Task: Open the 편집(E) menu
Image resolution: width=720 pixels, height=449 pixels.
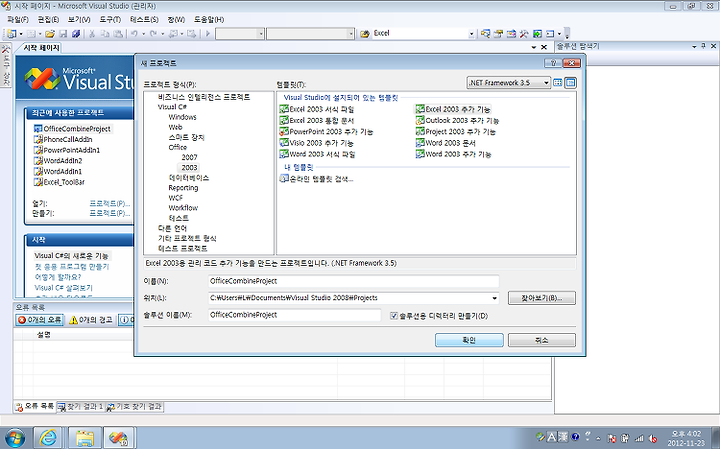Action: [48, 19]
